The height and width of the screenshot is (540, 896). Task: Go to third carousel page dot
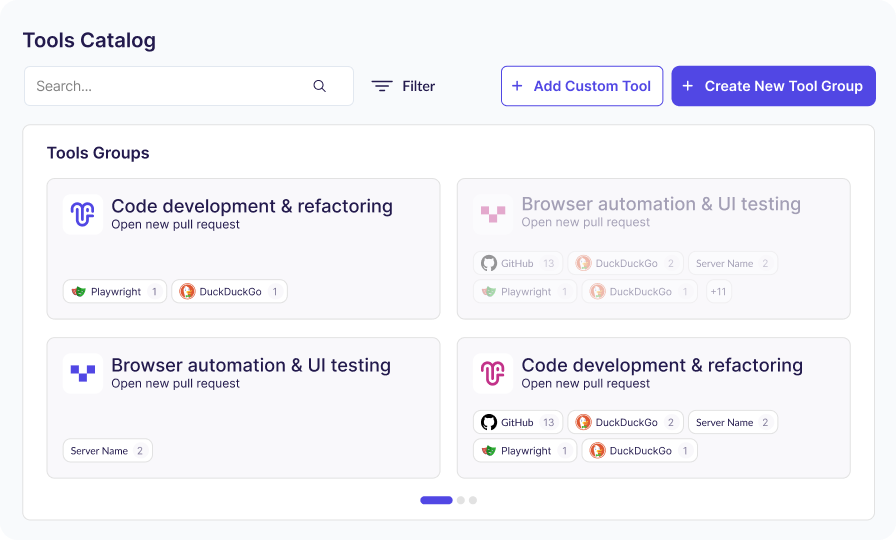click(473, 500)
